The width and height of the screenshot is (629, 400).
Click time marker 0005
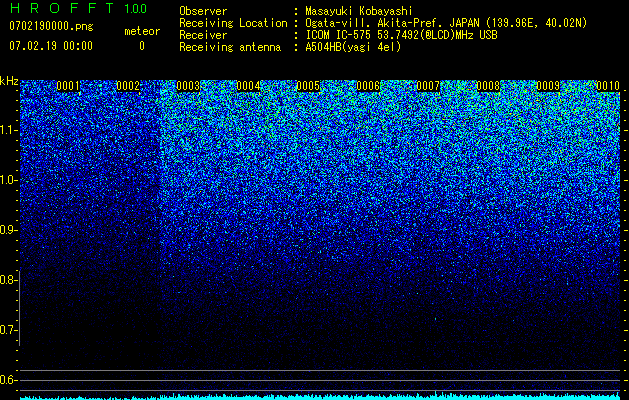pos(308,86)
